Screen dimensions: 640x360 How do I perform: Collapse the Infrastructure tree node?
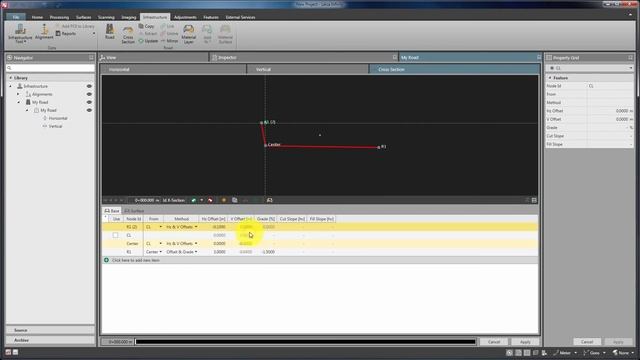tap(11, 86)
